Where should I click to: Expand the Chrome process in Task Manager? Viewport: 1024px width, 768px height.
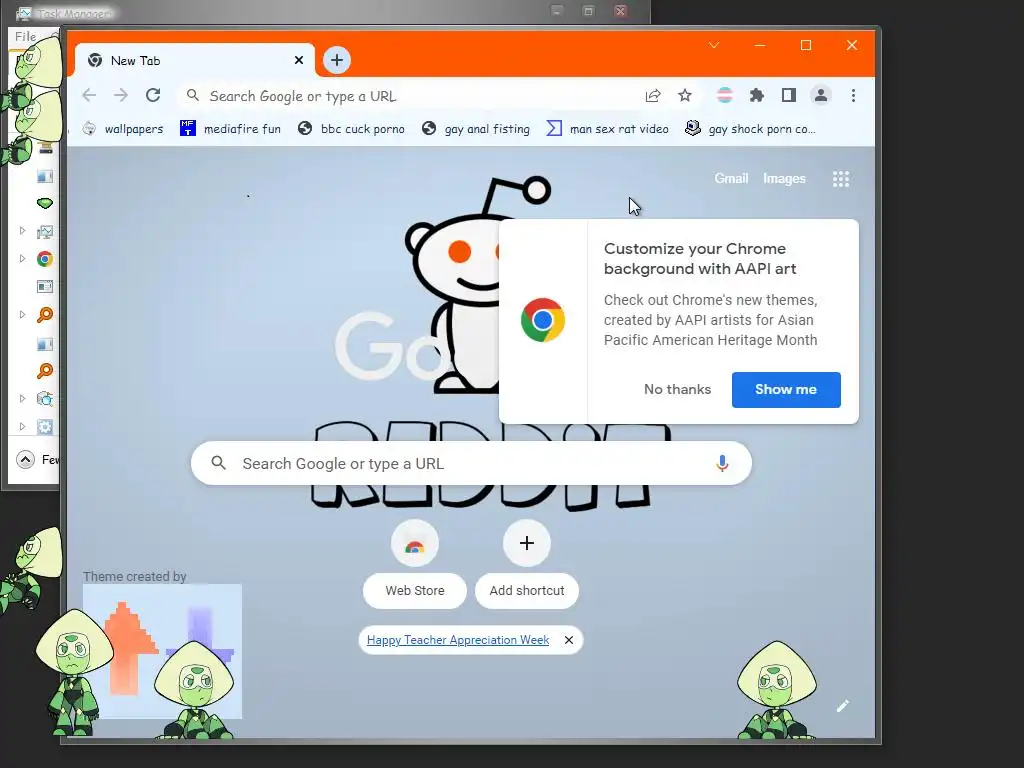coord(22,259)
